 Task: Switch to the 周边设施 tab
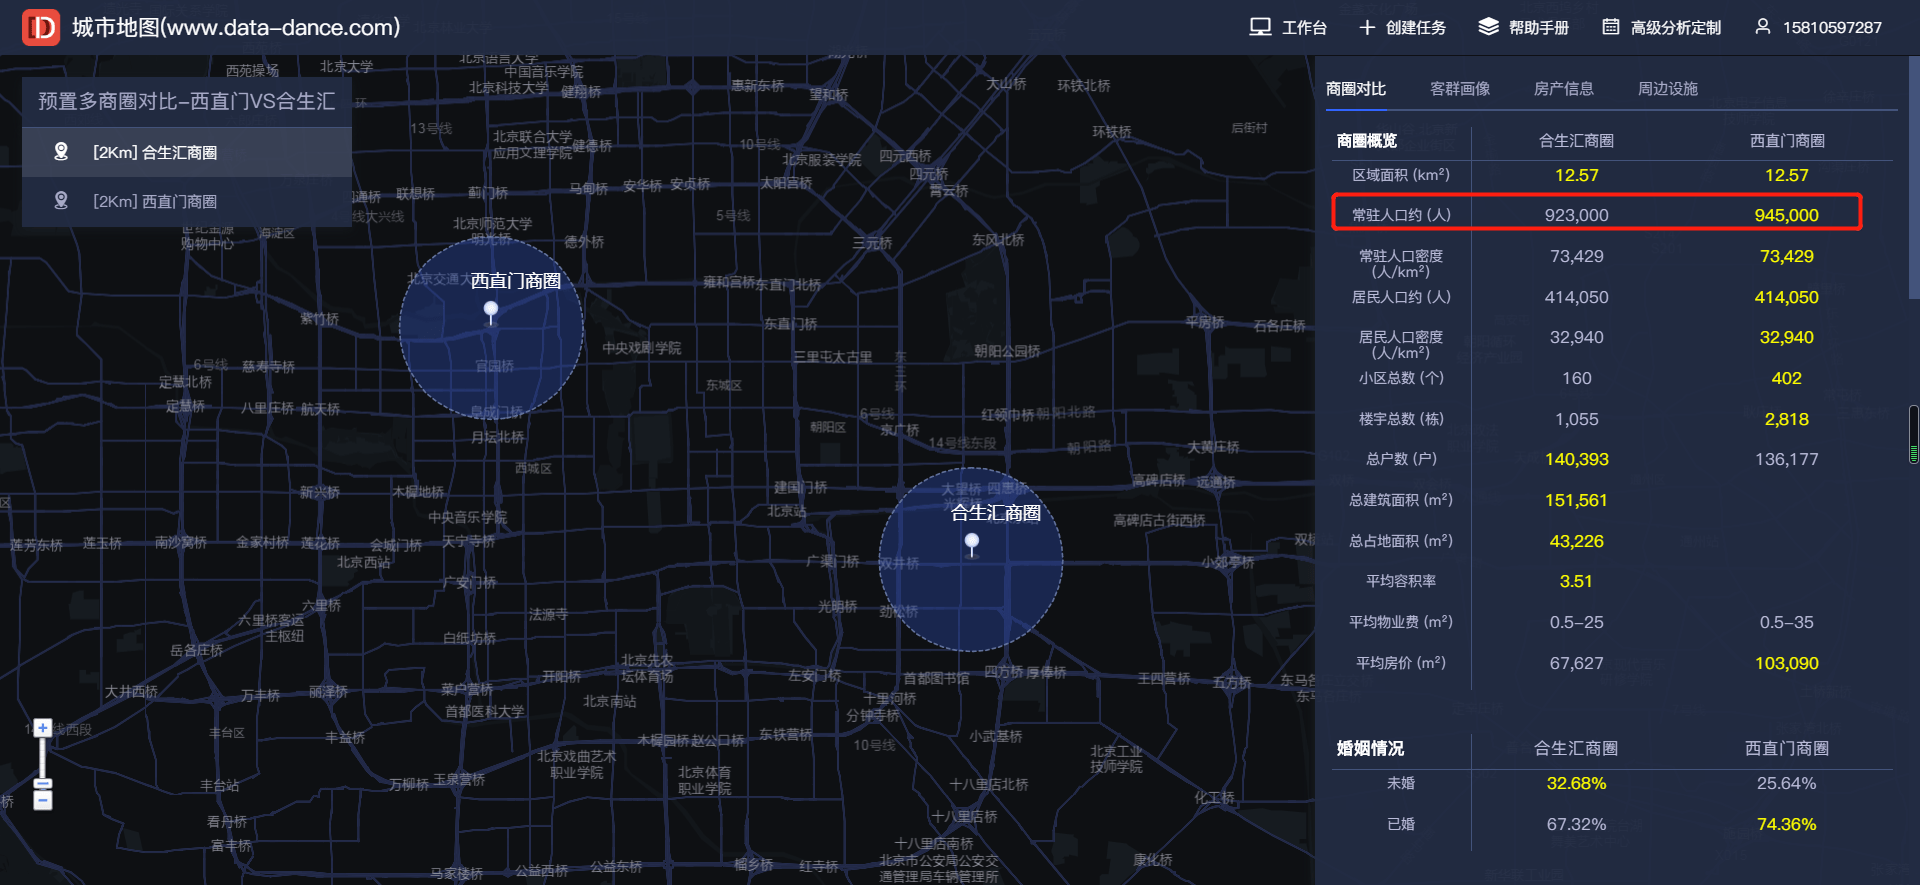pyautogui.click(x=1668, y=89)
